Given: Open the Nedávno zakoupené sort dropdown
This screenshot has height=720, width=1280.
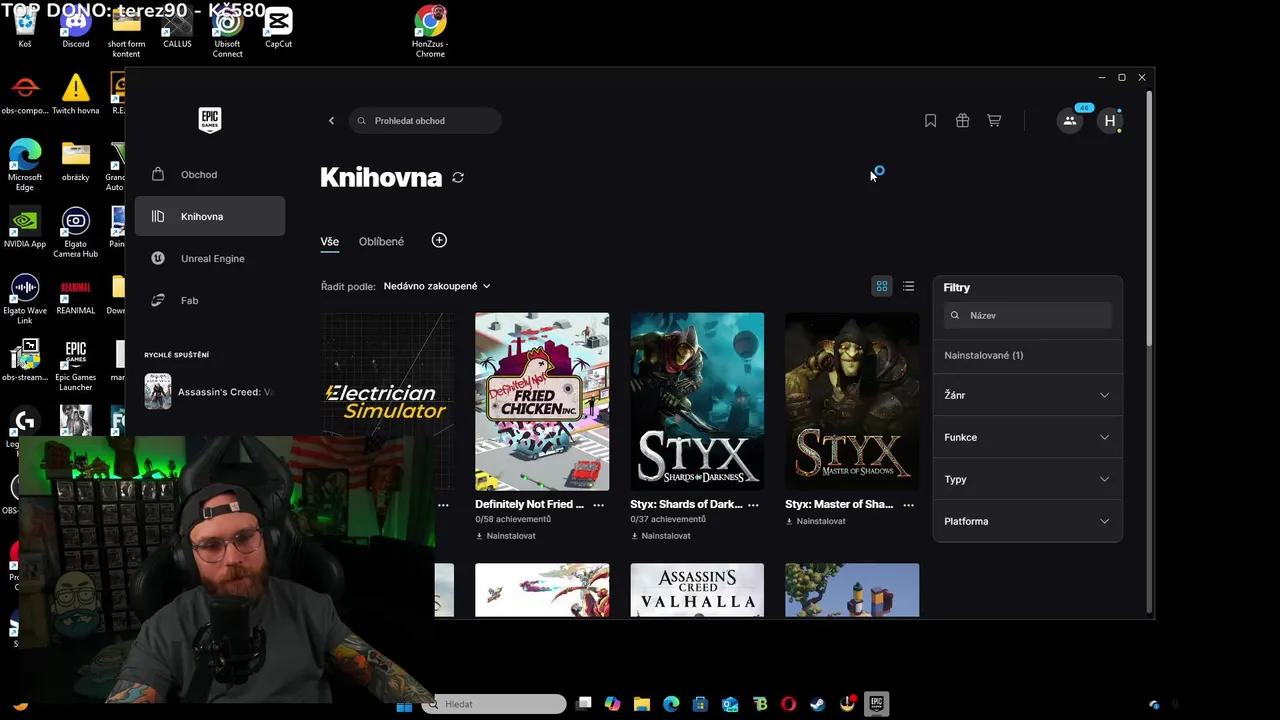Looking at the screenshot, I should [437, 286].
